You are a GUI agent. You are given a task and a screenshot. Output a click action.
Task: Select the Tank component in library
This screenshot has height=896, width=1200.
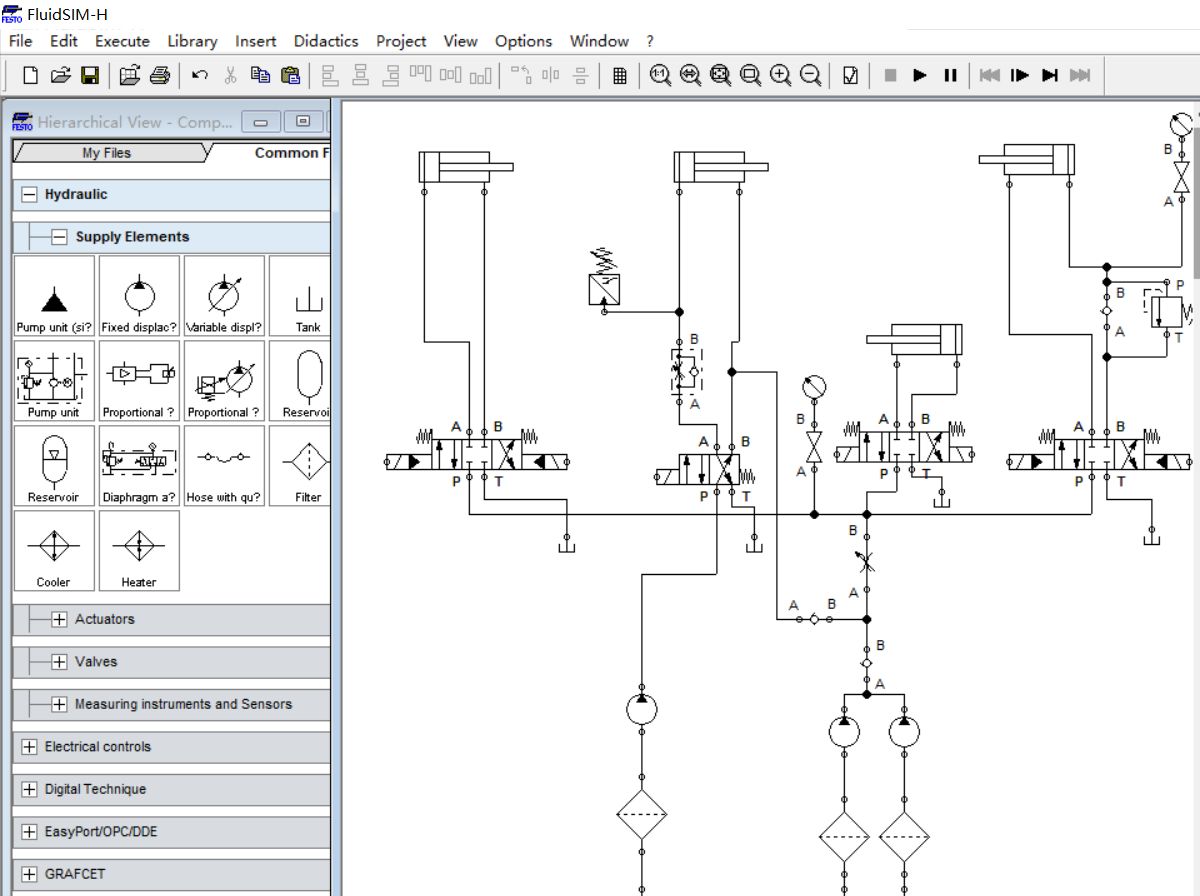click(308, 296)
